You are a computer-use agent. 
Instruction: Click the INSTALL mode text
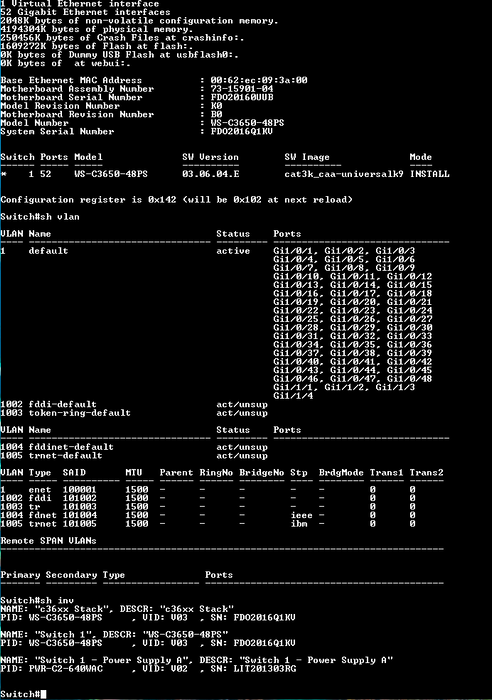click(x=429, y=174)
